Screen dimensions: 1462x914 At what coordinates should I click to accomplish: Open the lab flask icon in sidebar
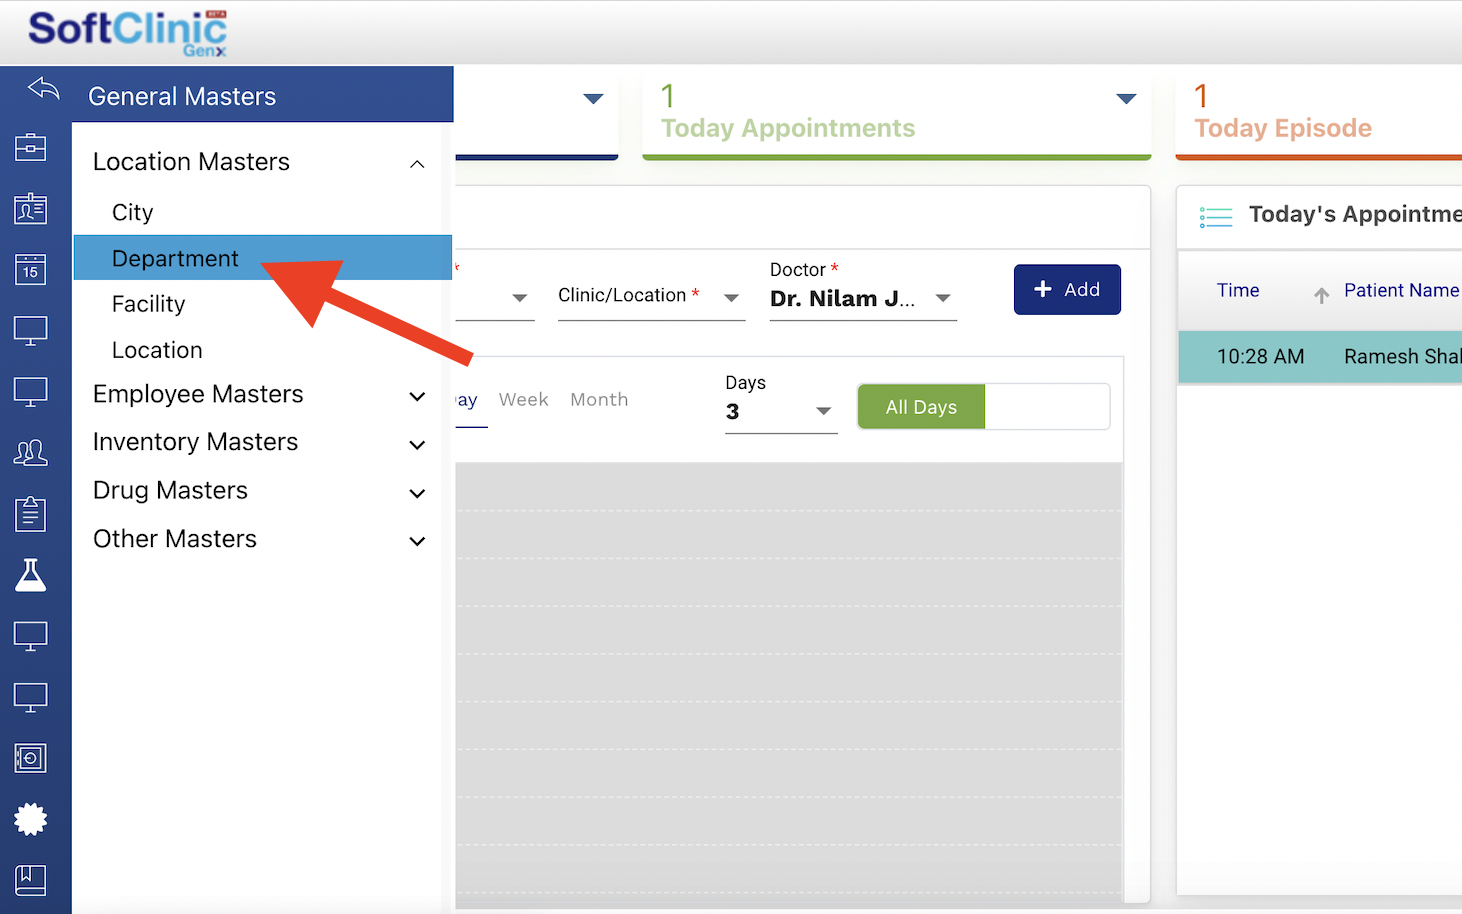pos(30,575)
